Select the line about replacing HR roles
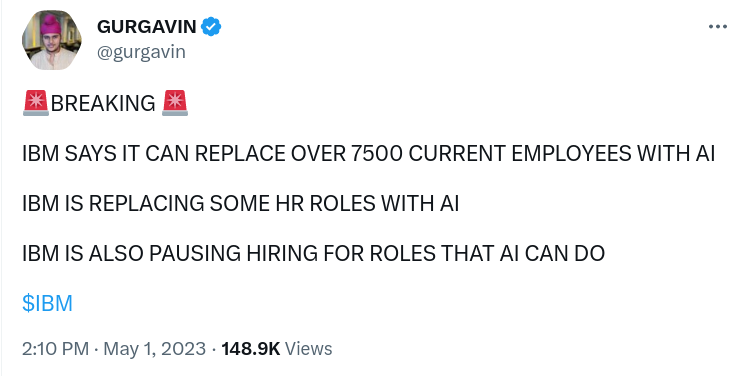Image resolution: width=743 pixels, height=376 pixels. coord(240,203)
